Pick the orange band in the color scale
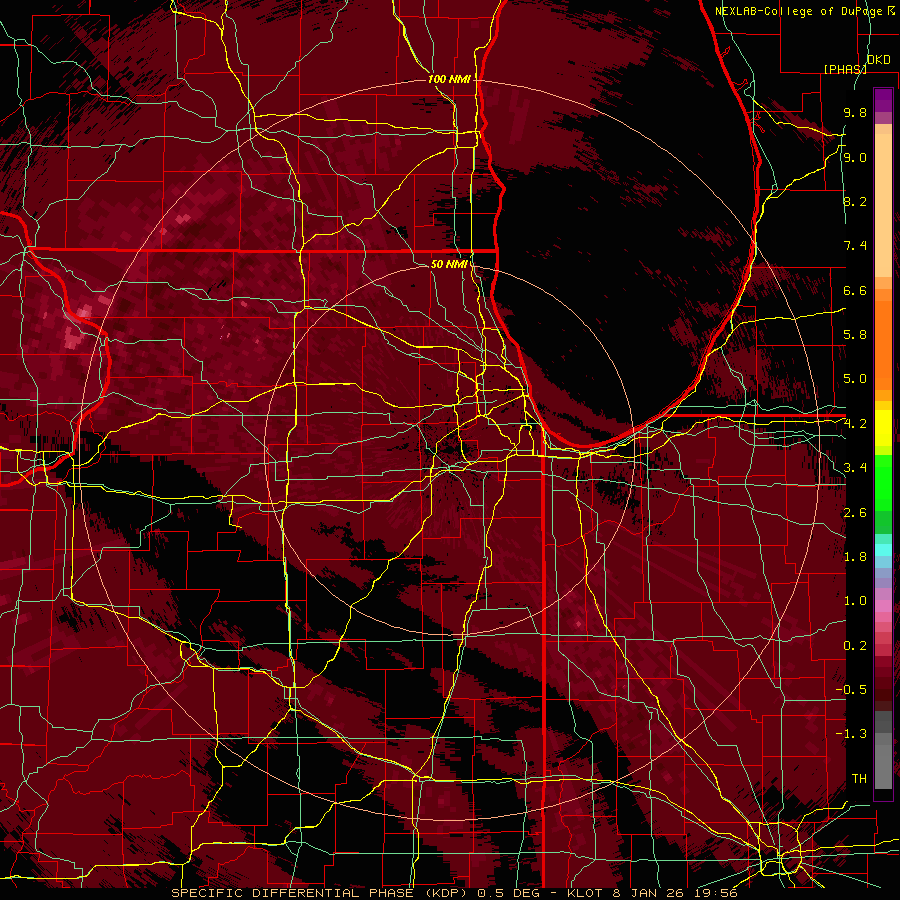This screenshot has width=900, height=900. pos(883,344)
